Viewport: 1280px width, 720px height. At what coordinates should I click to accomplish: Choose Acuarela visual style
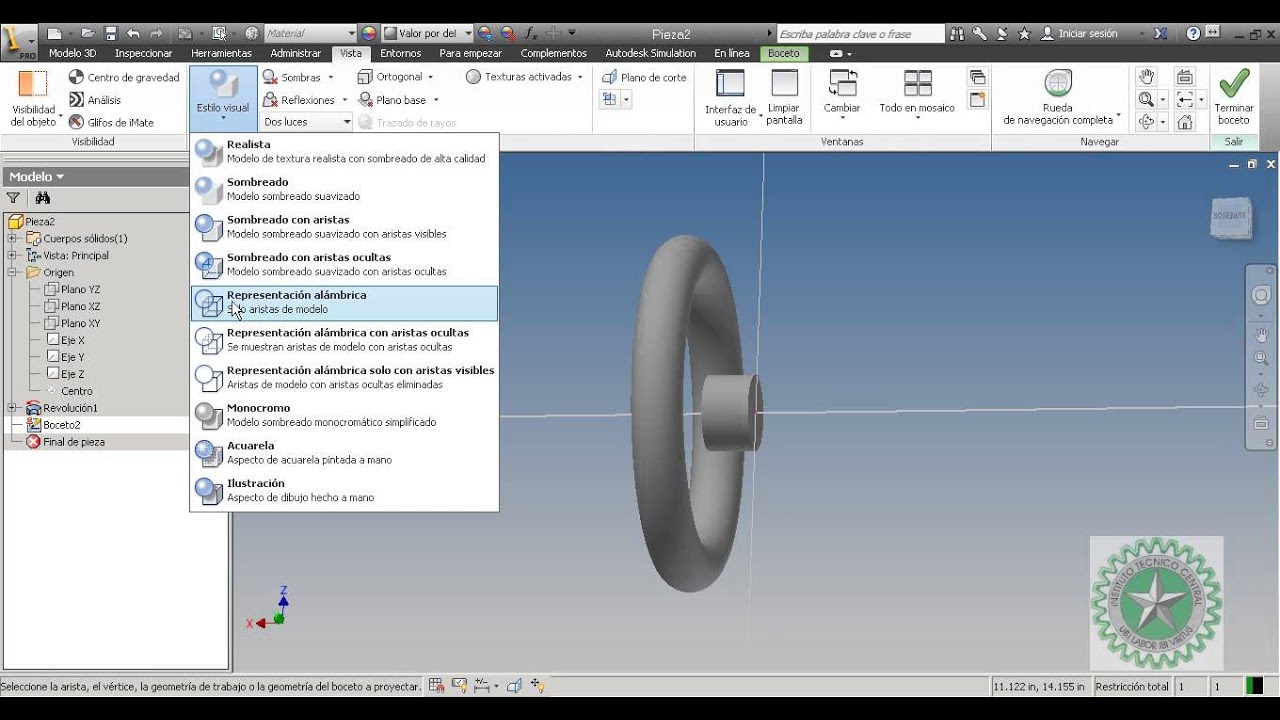pyautogui.click(x=344, y=453)
